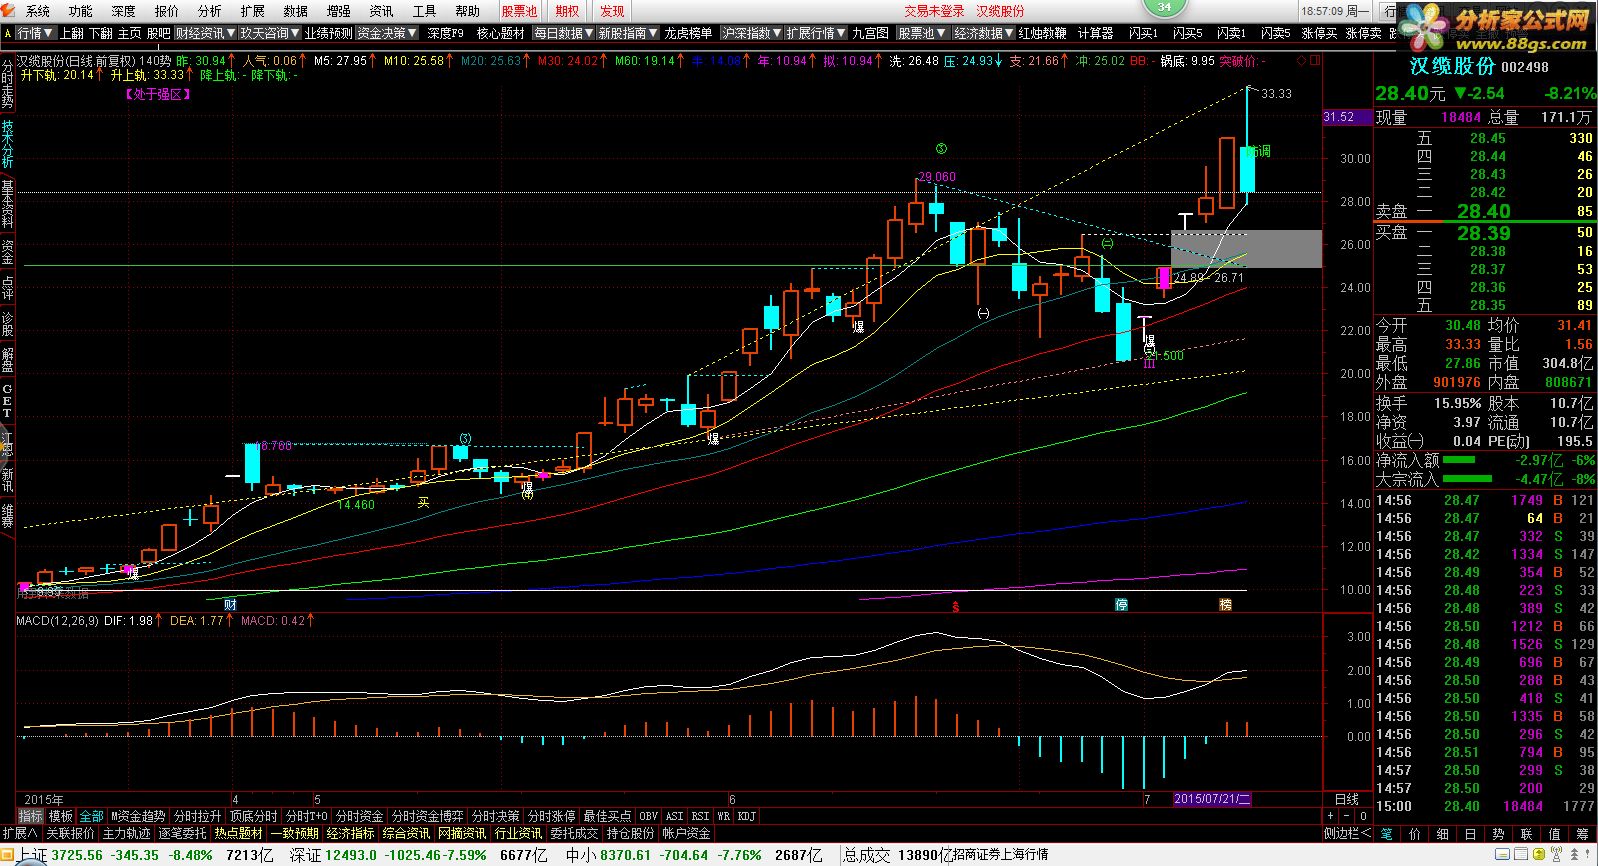Click the 停 marker on chart bottom

tap(1122, 604)
